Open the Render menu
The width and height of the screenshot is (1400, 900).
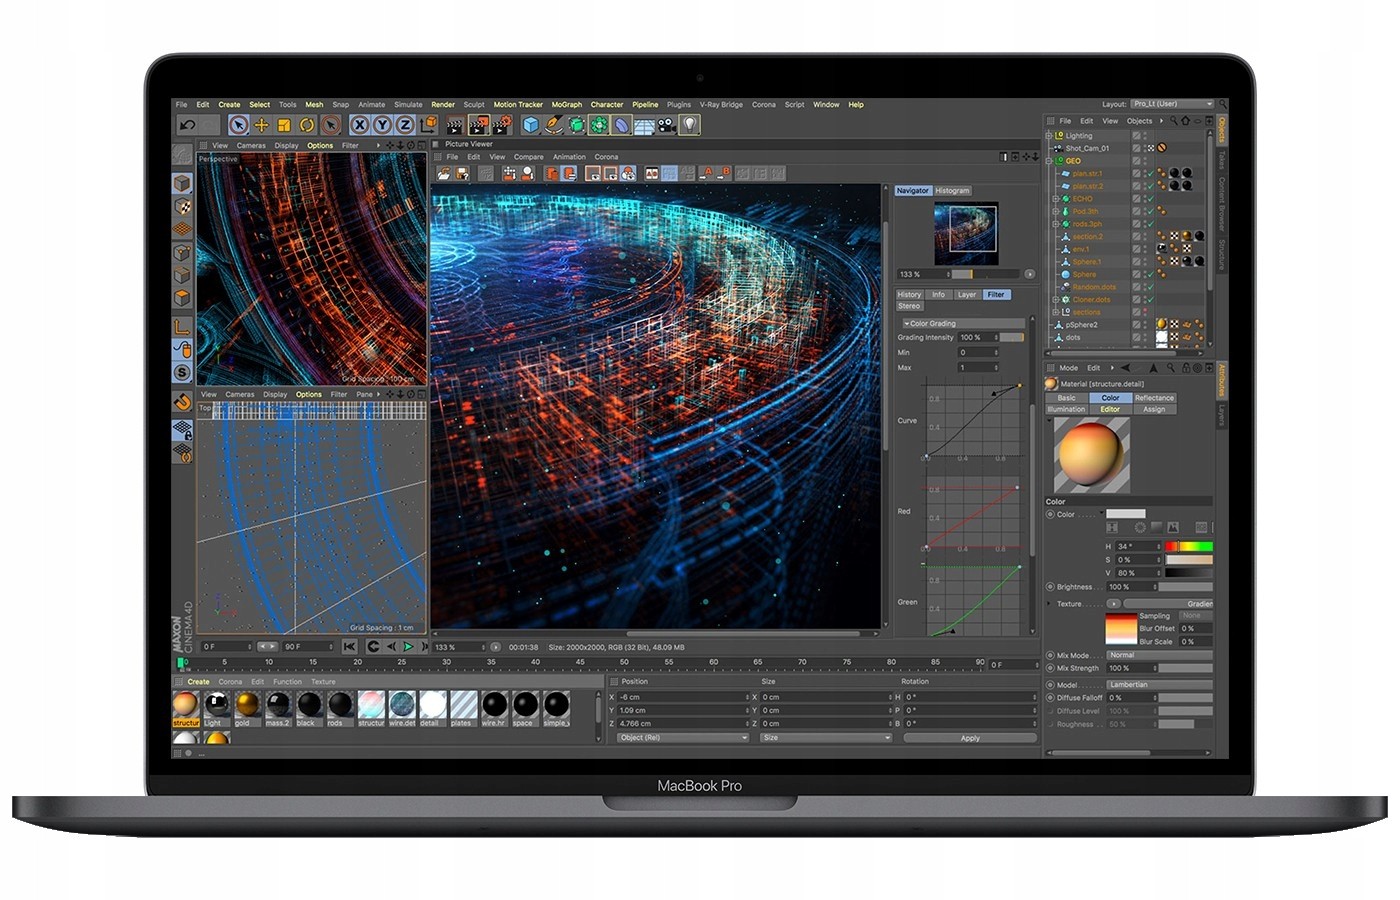coord(443,104)
